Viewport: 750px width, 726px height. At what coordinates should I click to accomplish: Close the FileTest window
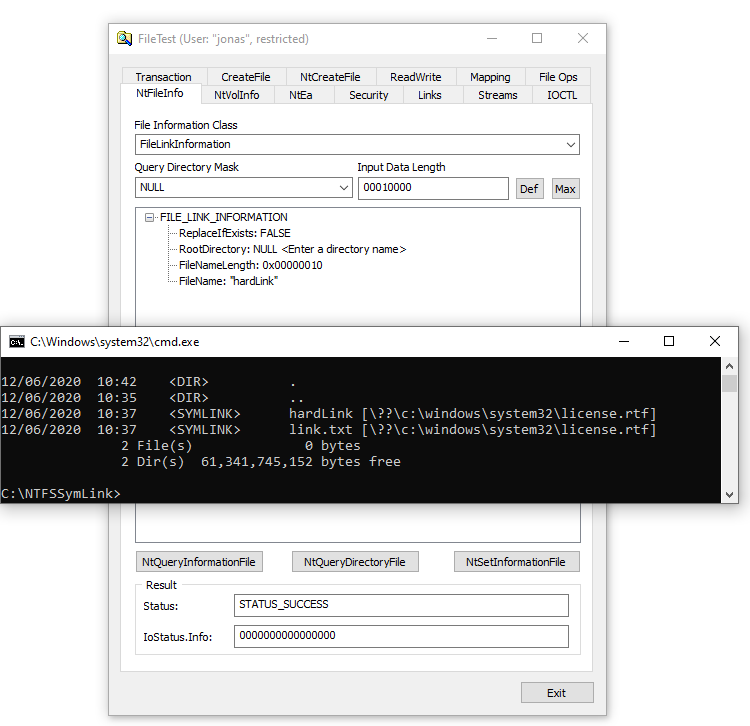583,38
